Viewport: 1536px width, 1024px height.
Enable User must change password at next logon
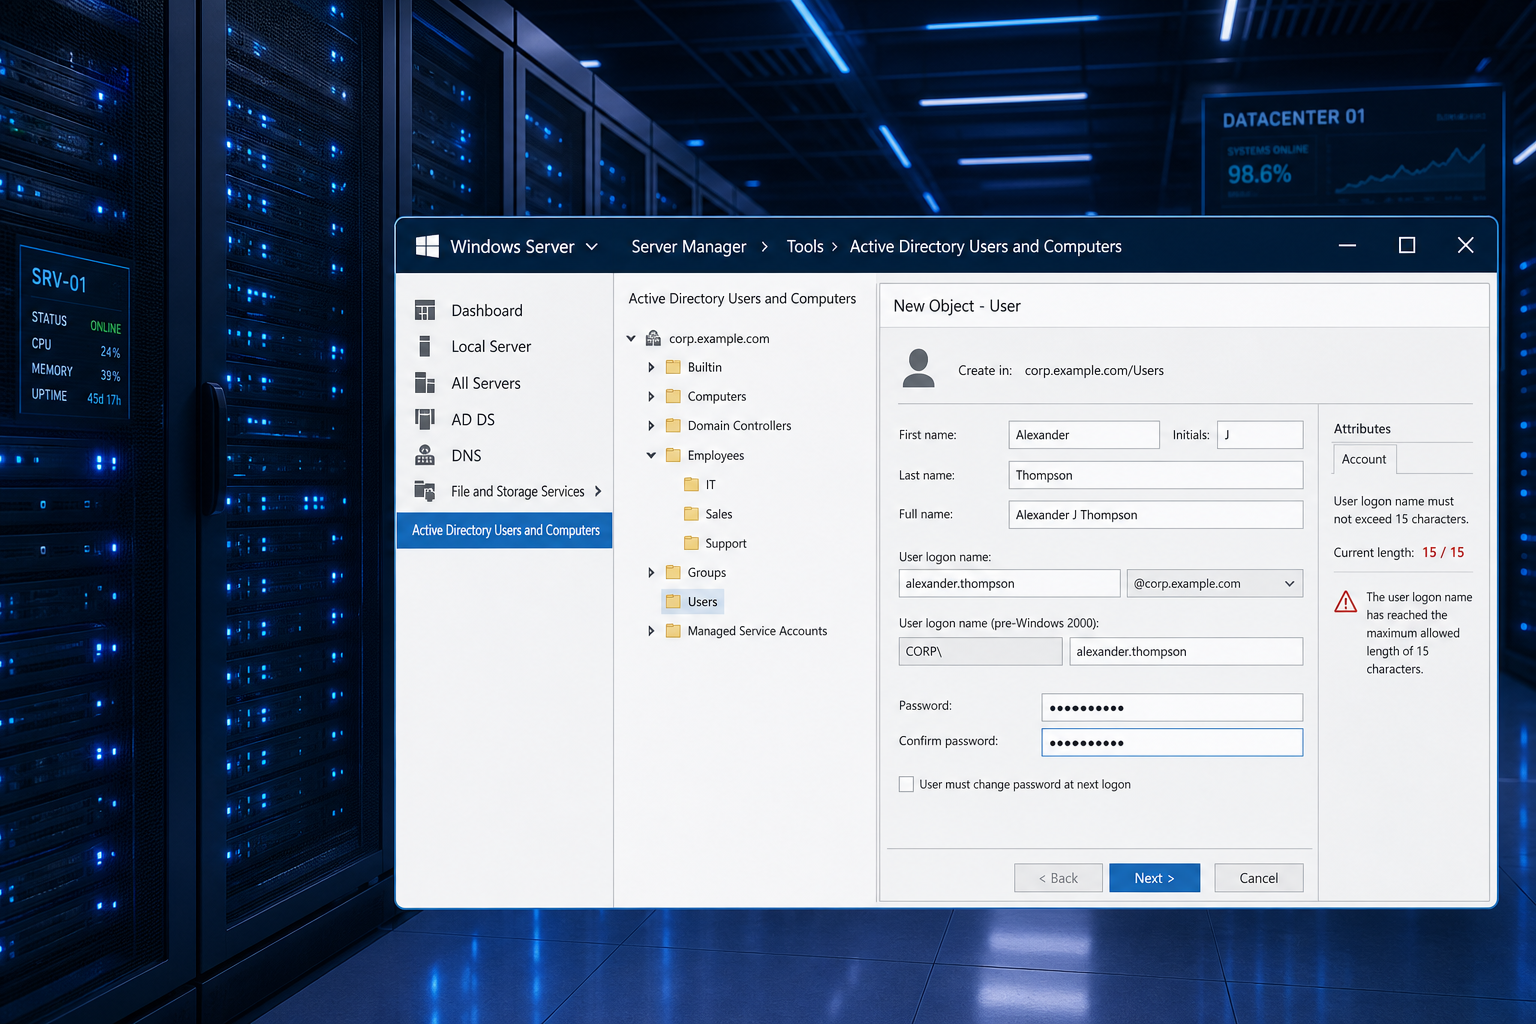click(906, 784)
